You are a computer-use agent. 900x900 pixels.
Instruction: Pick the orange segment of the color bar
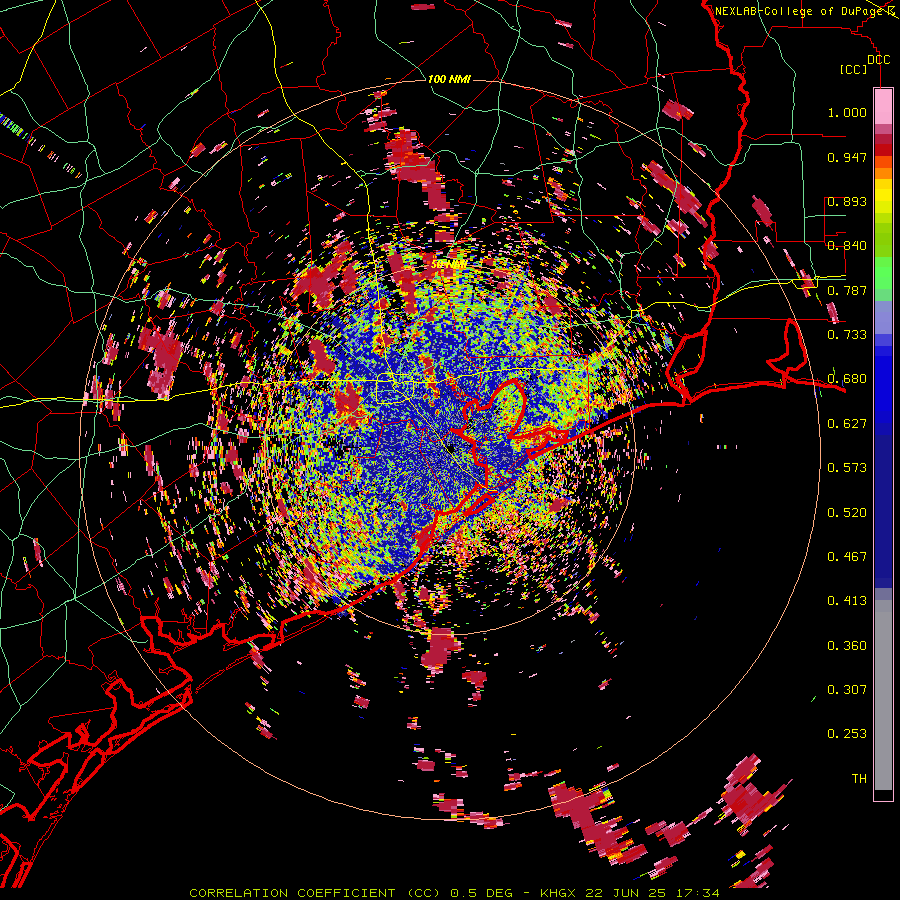tap(883, 173)
